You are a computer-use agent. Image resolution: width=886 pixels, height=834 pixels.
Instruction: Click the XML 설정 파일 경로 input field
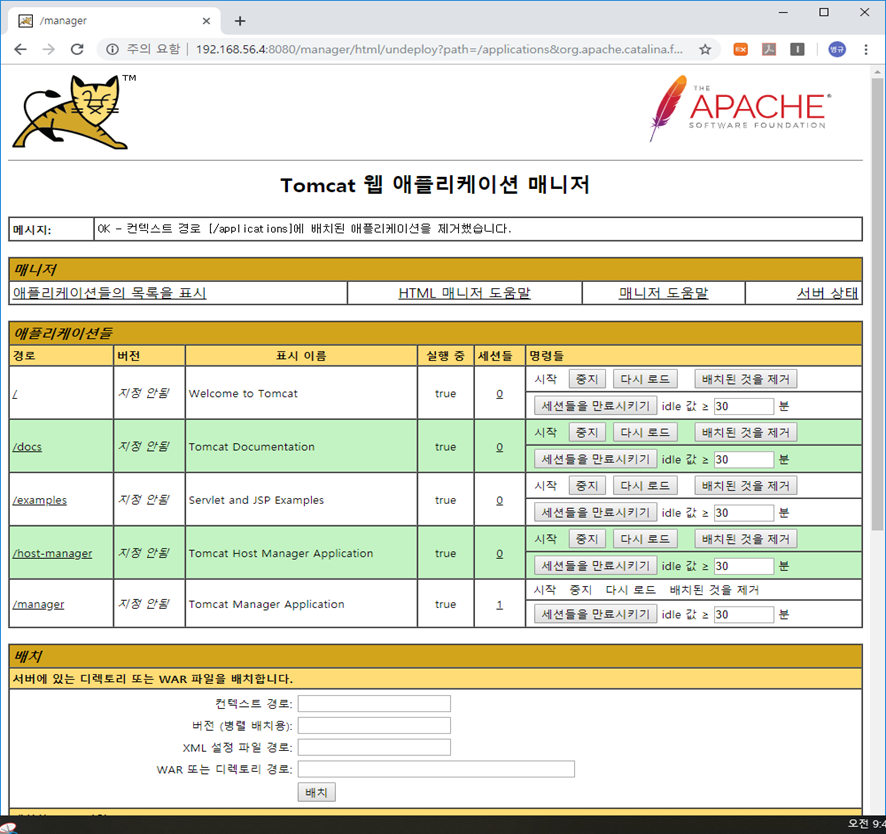click(374, 748)
